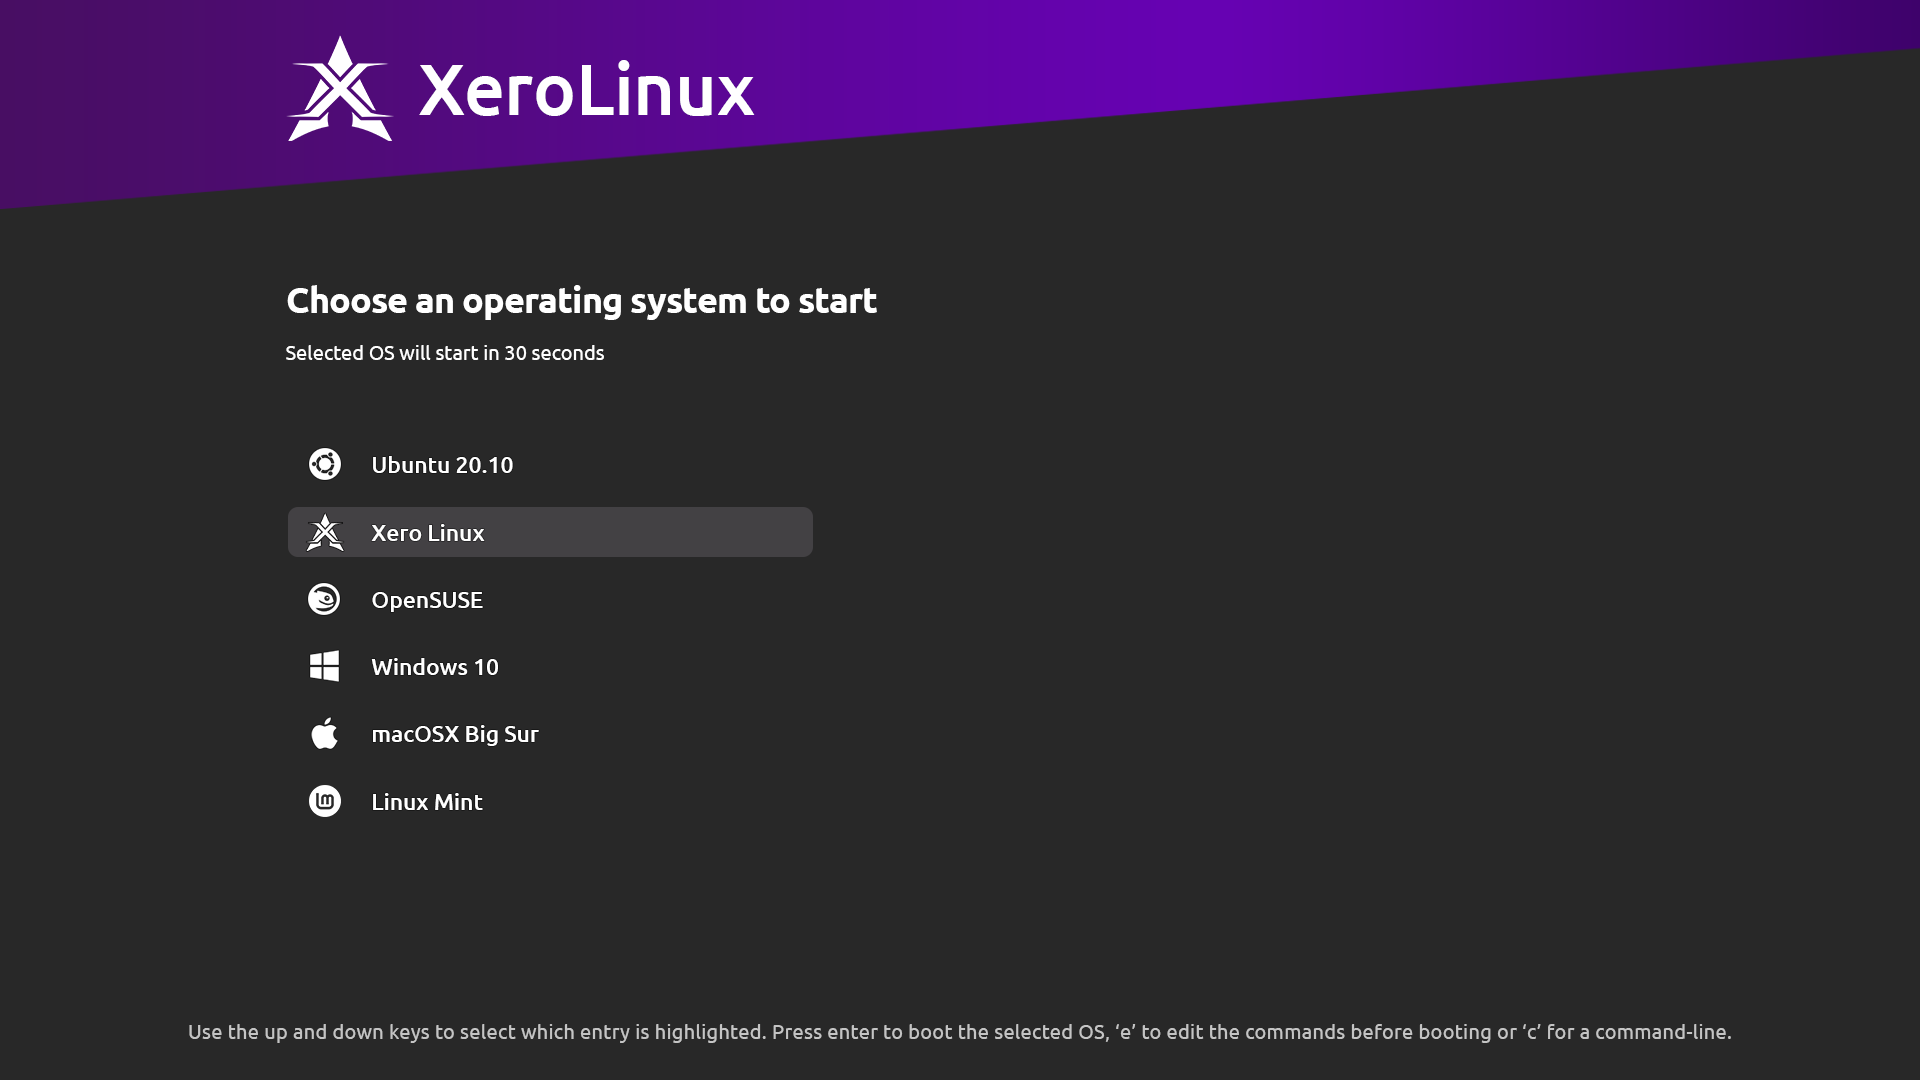Click the XeroLinux title text
Viewport: 1920px width, 1080px height.
click(586, 90)
